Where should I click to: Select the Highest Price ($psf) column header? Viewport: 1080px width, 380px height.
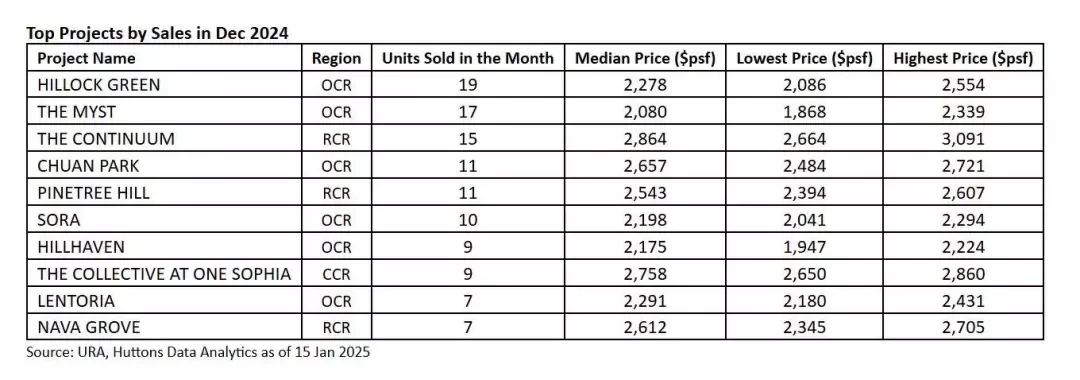963,59
